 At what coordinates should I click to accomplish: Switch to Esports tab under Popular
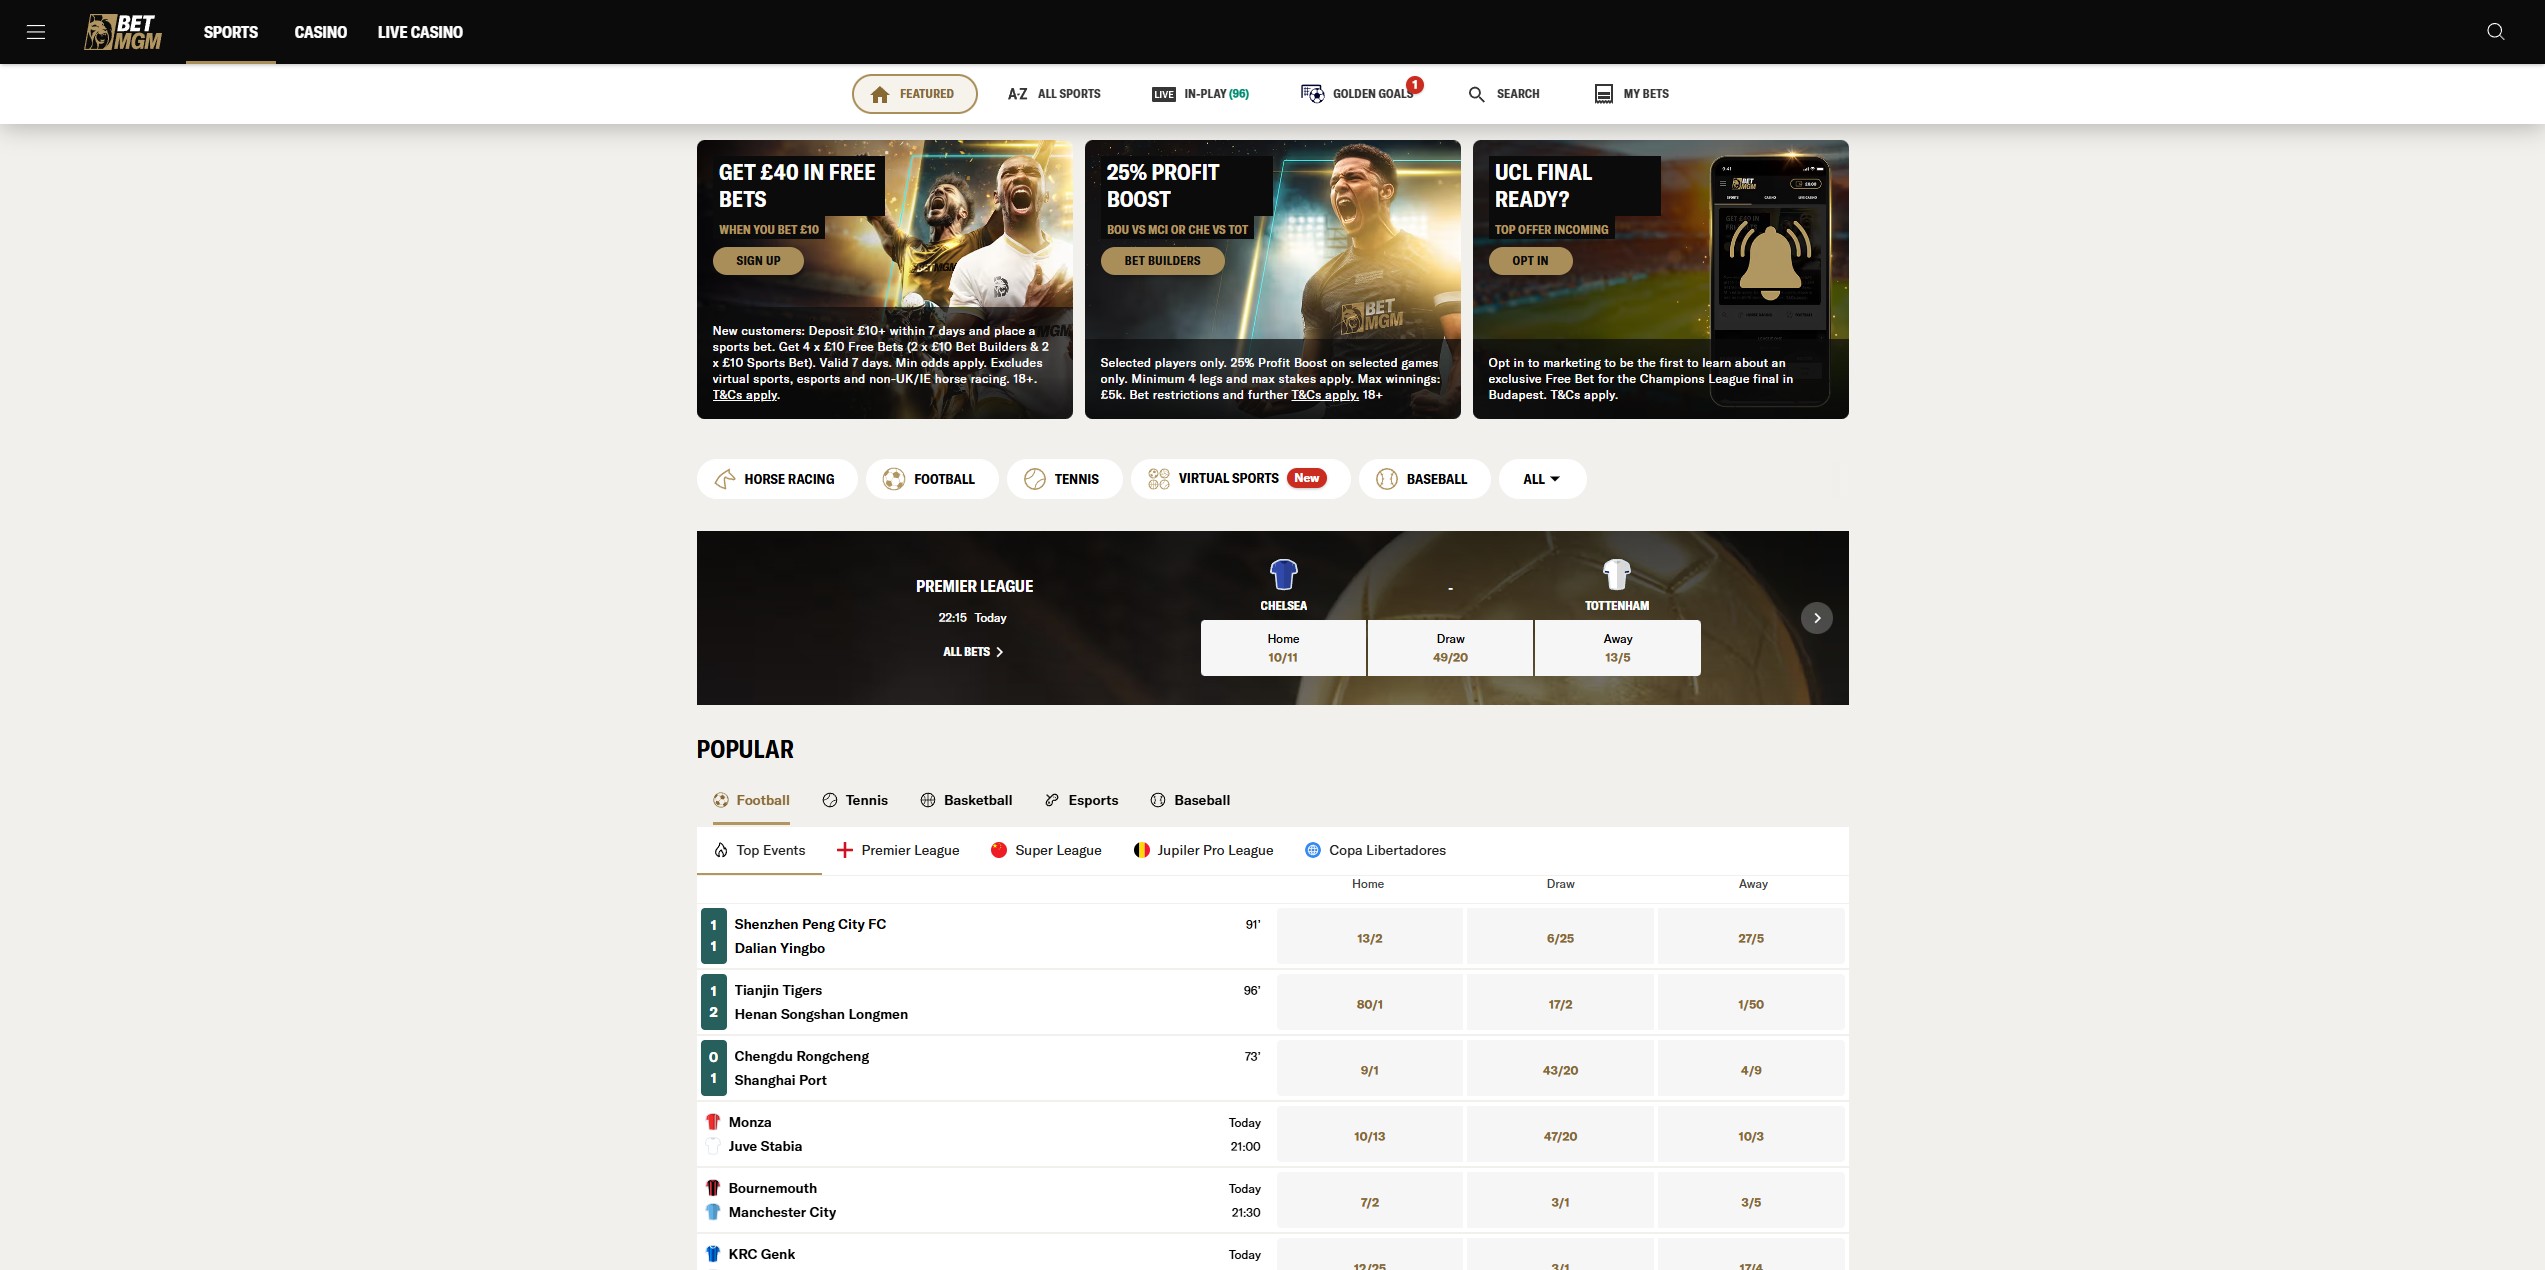(x=1081, y=800)
